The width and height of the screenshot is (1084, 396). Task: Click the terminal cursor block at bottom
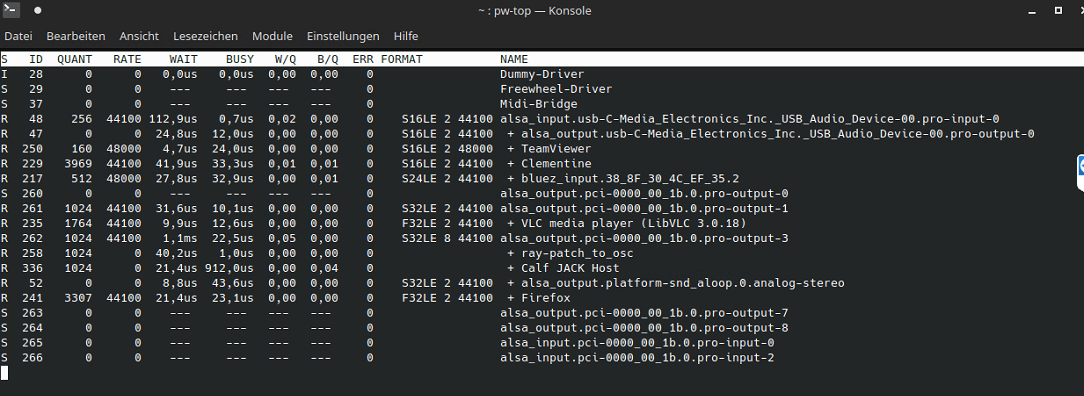click(x=4, y=373)
